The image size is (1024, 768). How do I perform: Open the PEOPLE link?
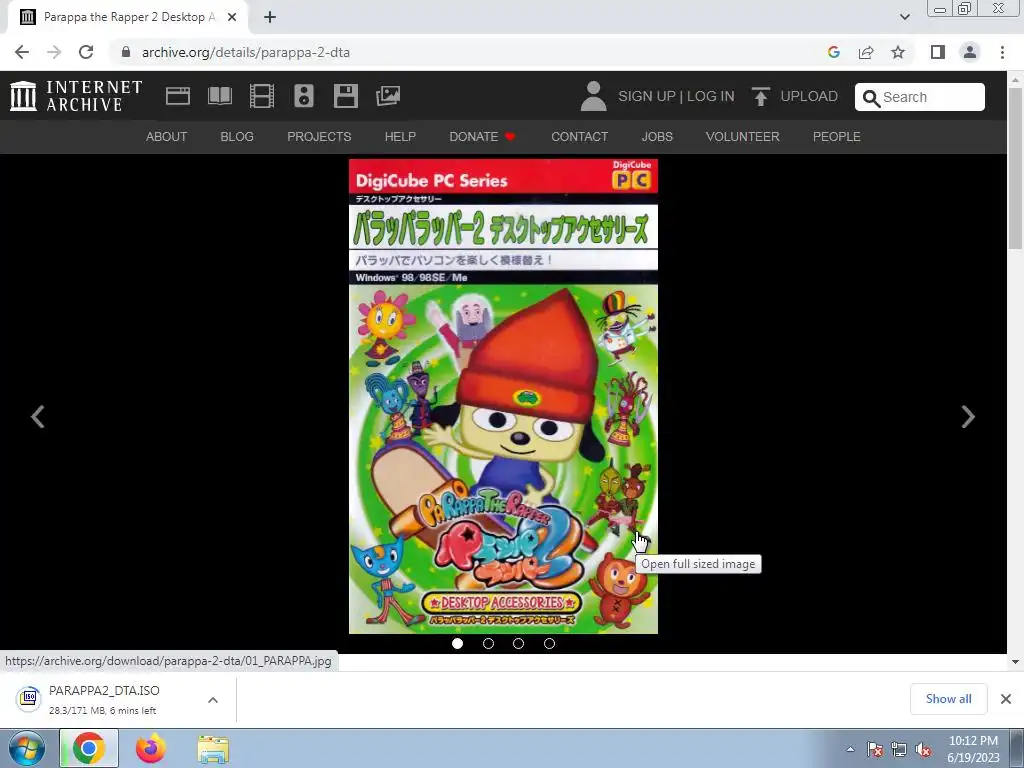pos(837,136)
